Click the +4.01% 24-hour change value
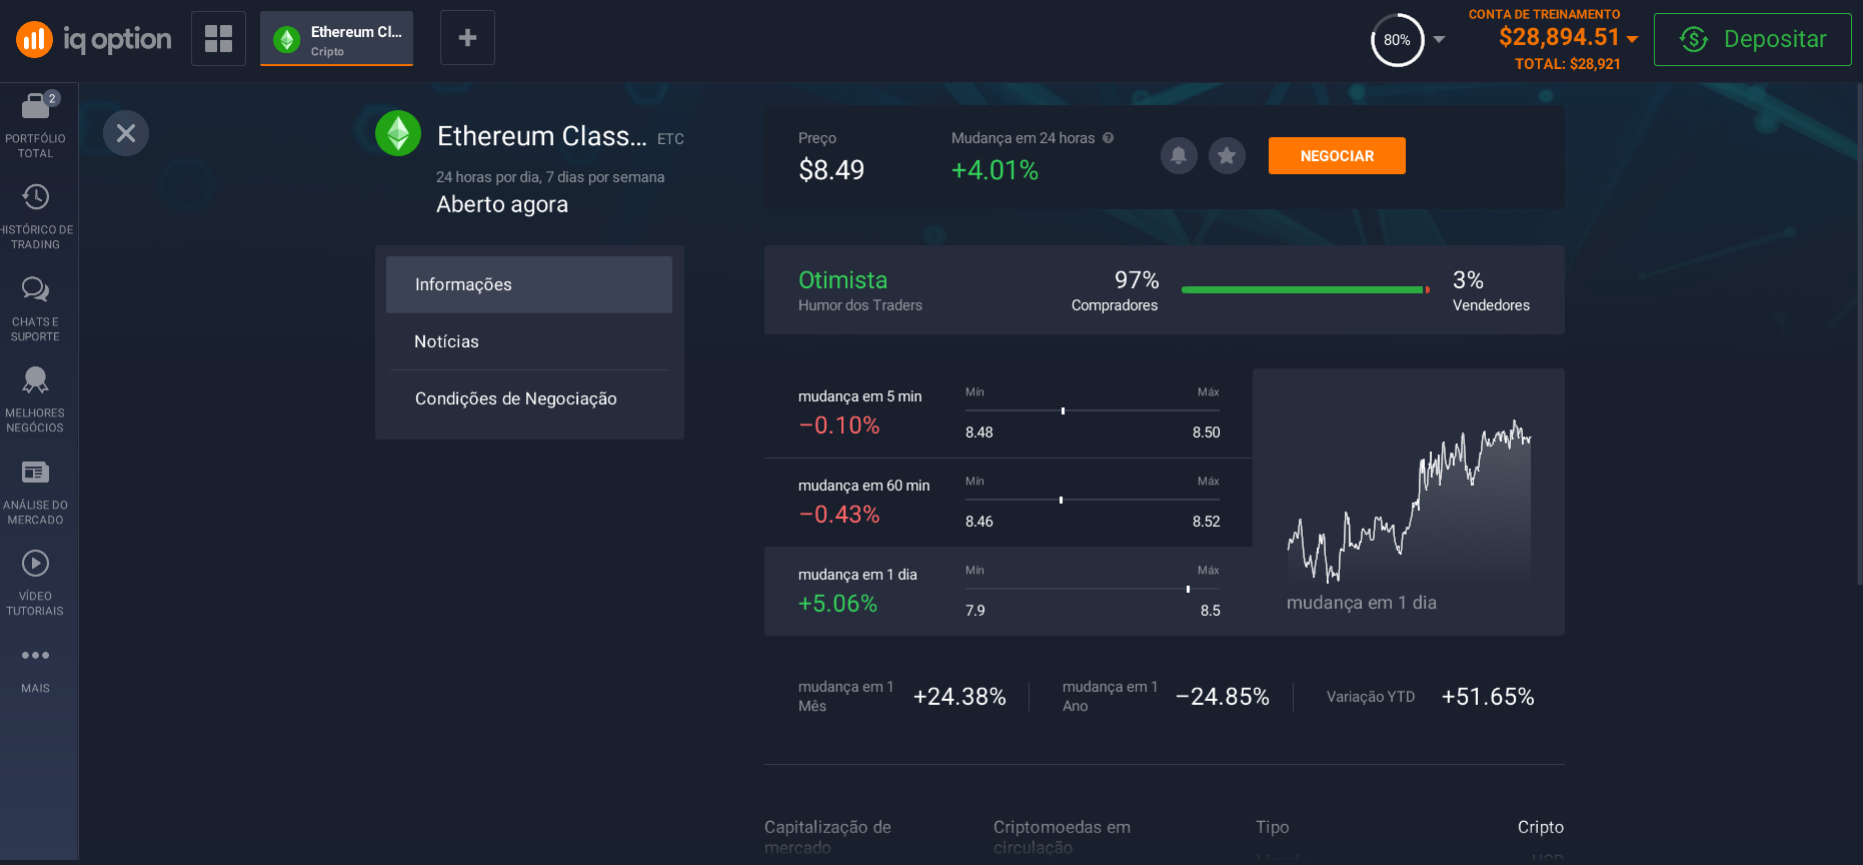 tap(995, 170)
